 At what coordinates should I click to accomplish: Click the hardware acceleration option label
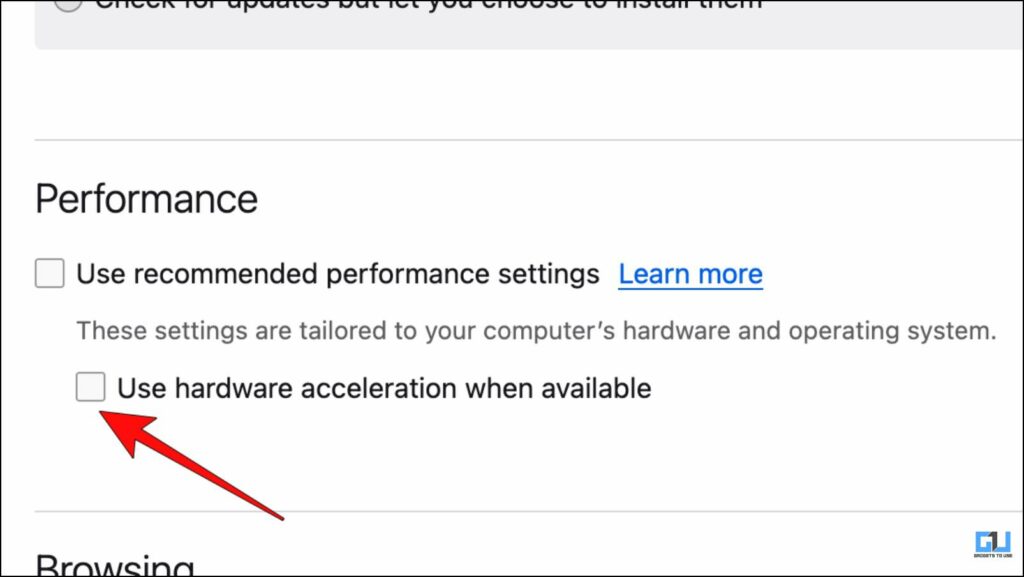(x=385, y=388)
